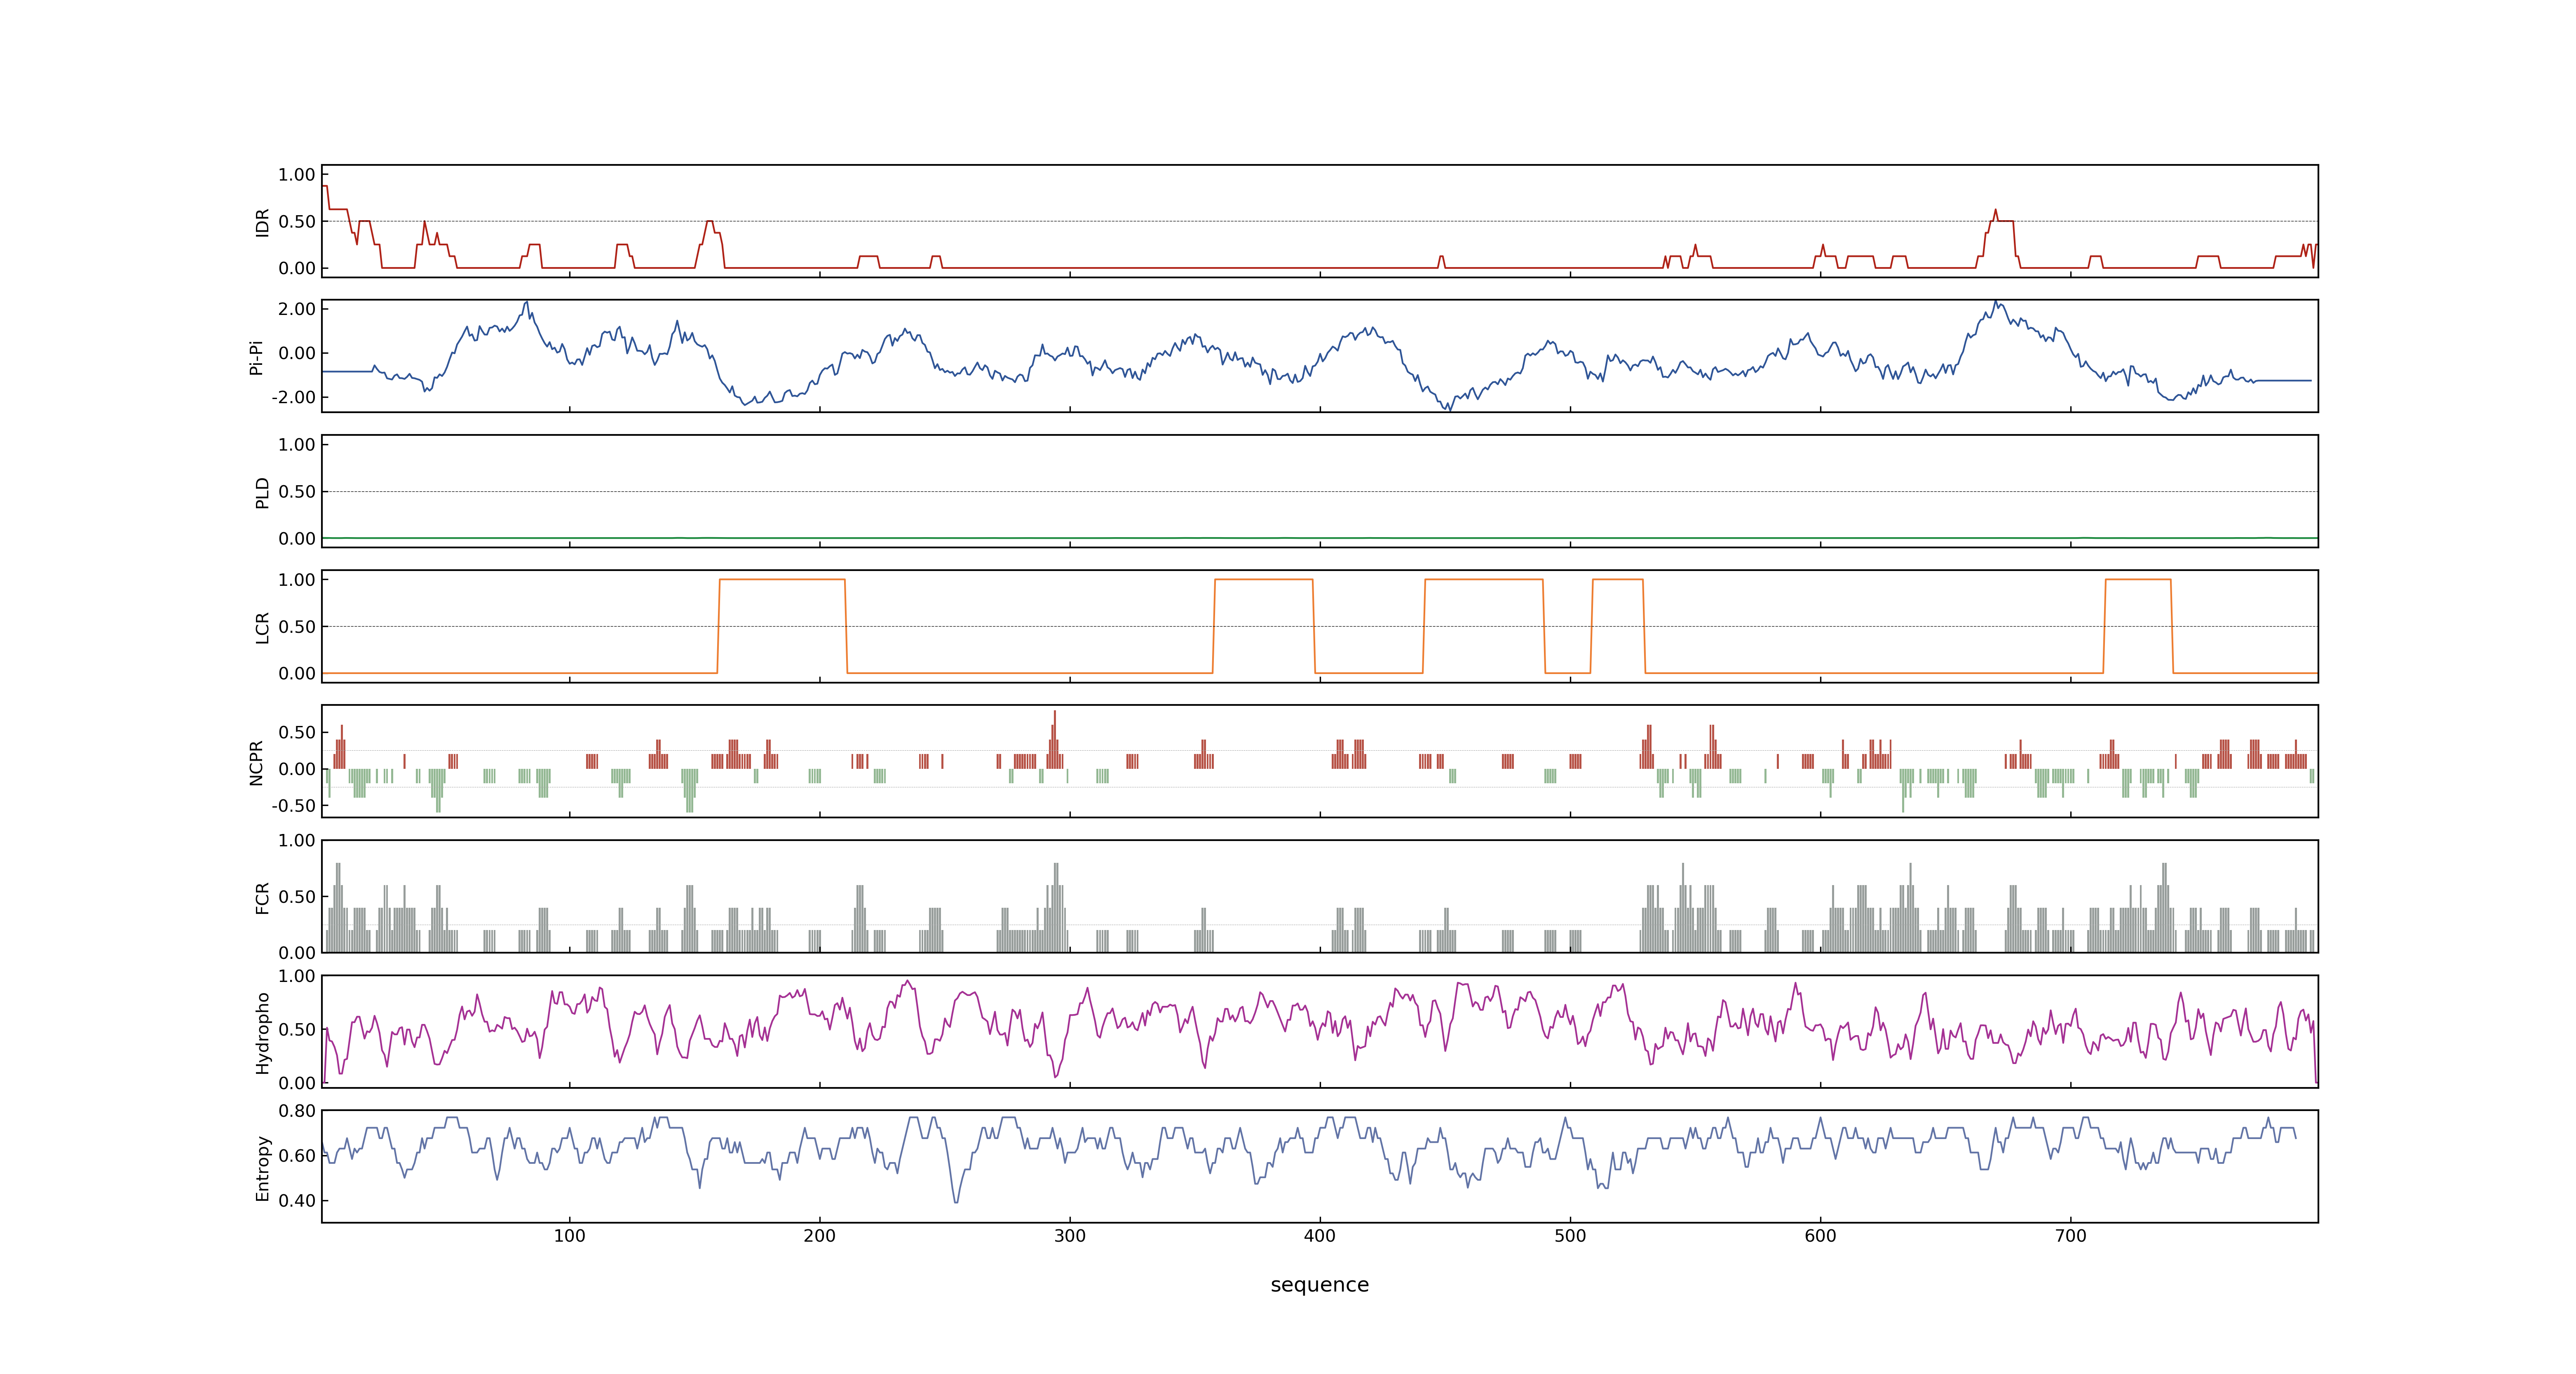Viewport: 2576px width, 1374px height.
Task: Click the "400" x-axis tick label
Action: 1320,1236
